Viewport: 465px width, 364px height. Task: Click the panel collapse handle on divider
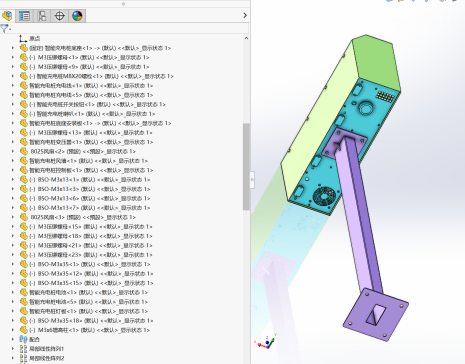[x=252, y=180]
